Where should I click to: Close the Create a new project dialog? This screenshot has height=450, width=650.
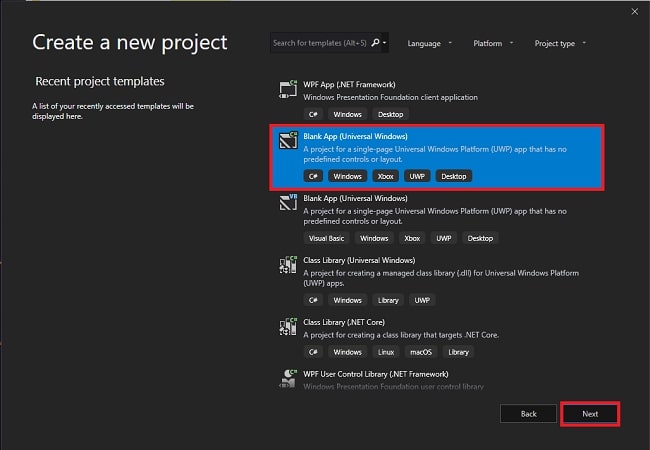635,12
